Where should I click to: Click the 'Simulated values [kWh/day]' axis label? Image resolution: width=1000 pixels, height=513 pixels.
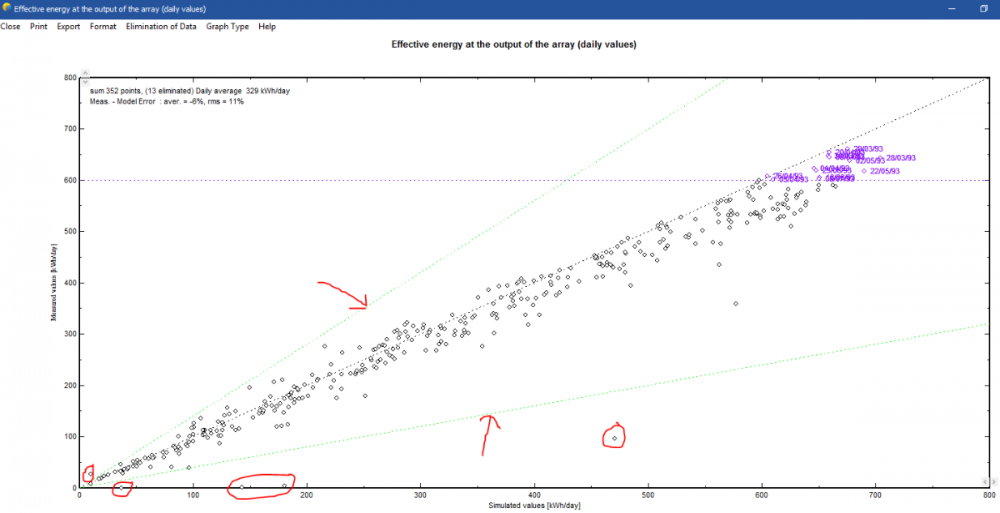pyautogui.click(x=534, y=505)
